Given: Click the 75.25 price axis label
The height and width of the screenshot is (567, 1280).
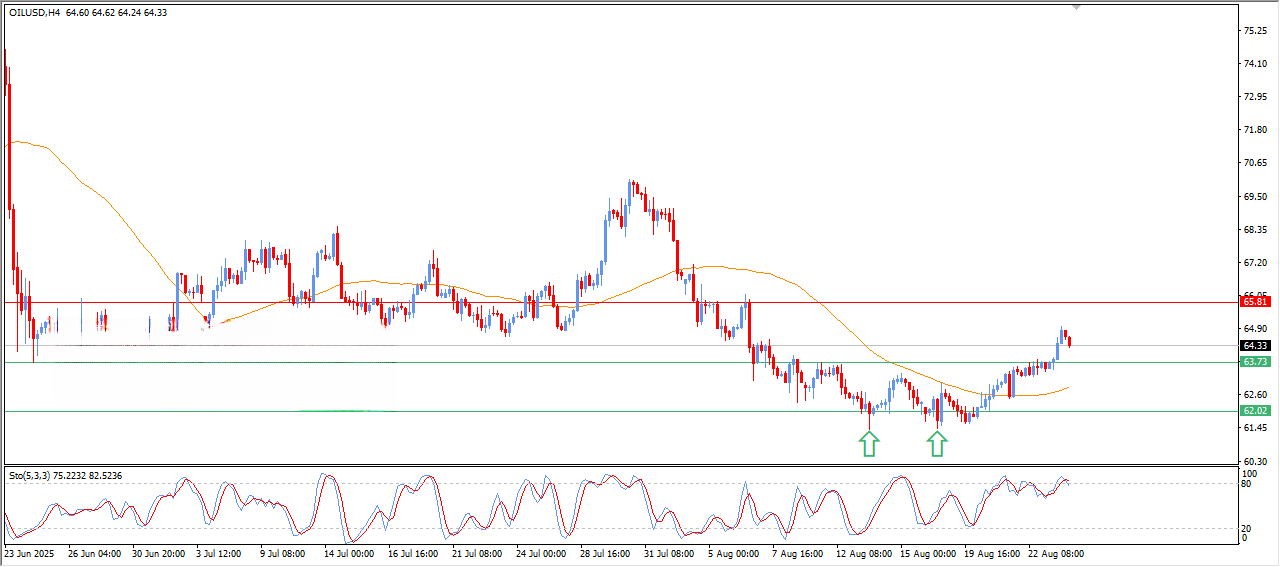Looking at the screenshot, I should coord(1255,31).
